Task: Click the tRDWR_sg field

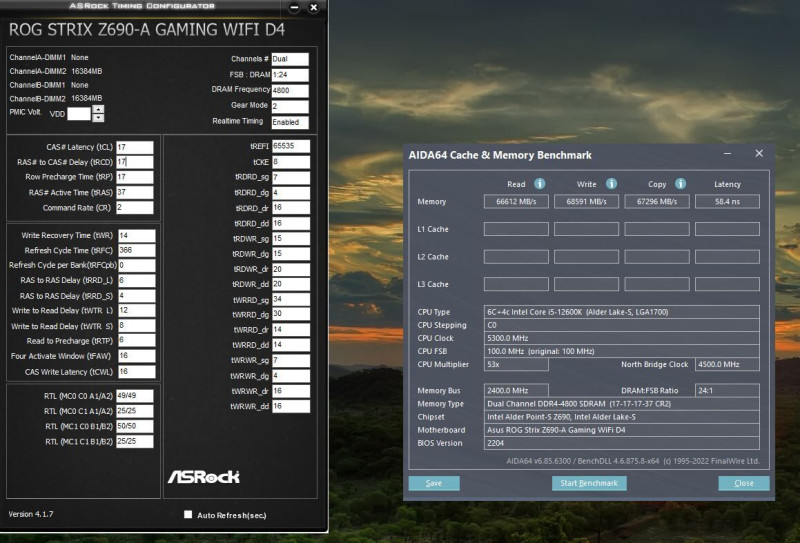Action: point(291,239)
